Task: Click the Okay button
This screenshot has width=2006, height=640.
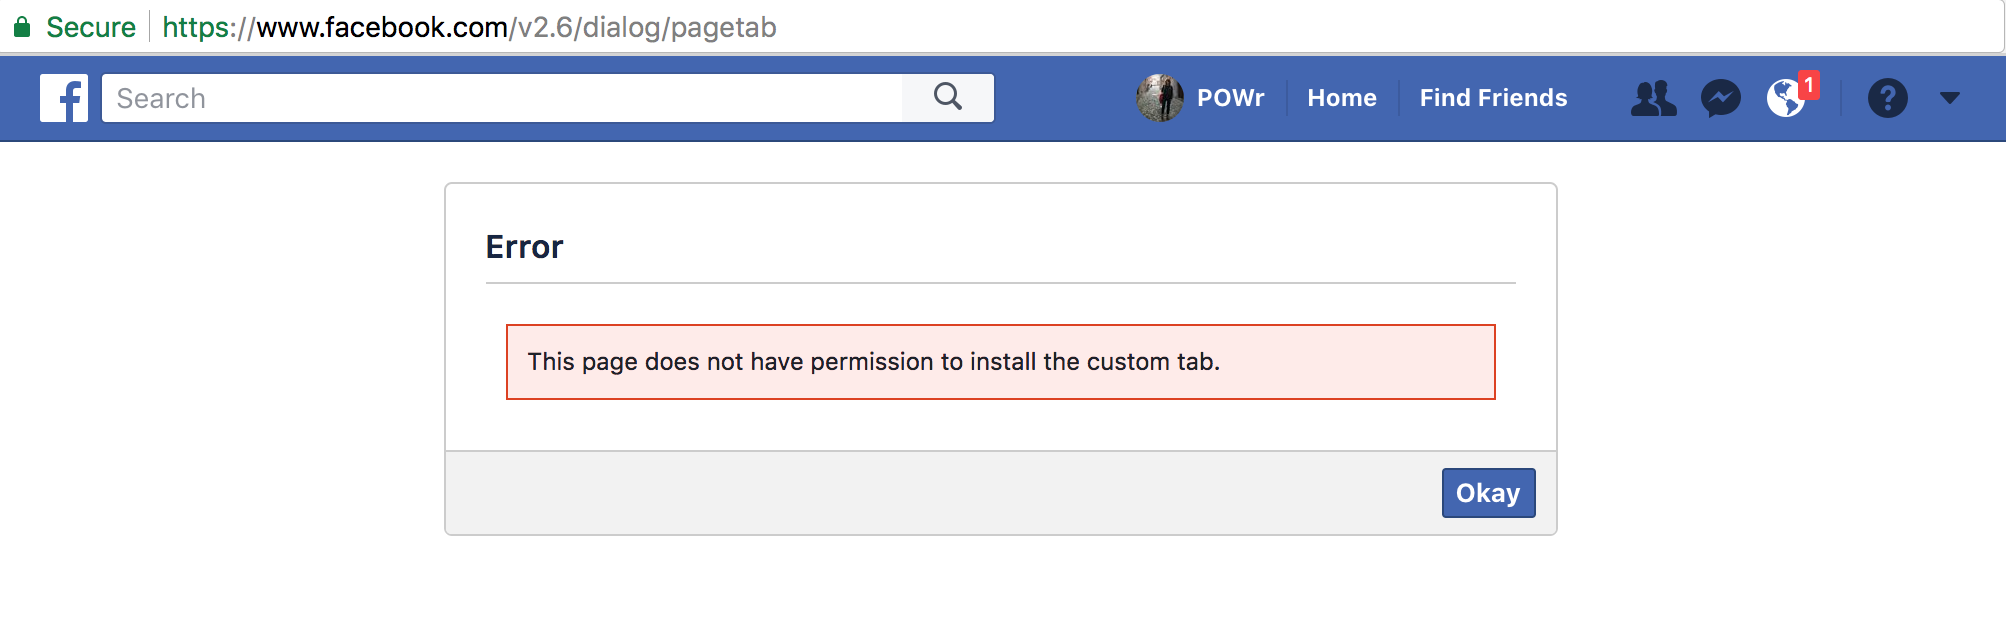Action: [x=1488, y=493]
